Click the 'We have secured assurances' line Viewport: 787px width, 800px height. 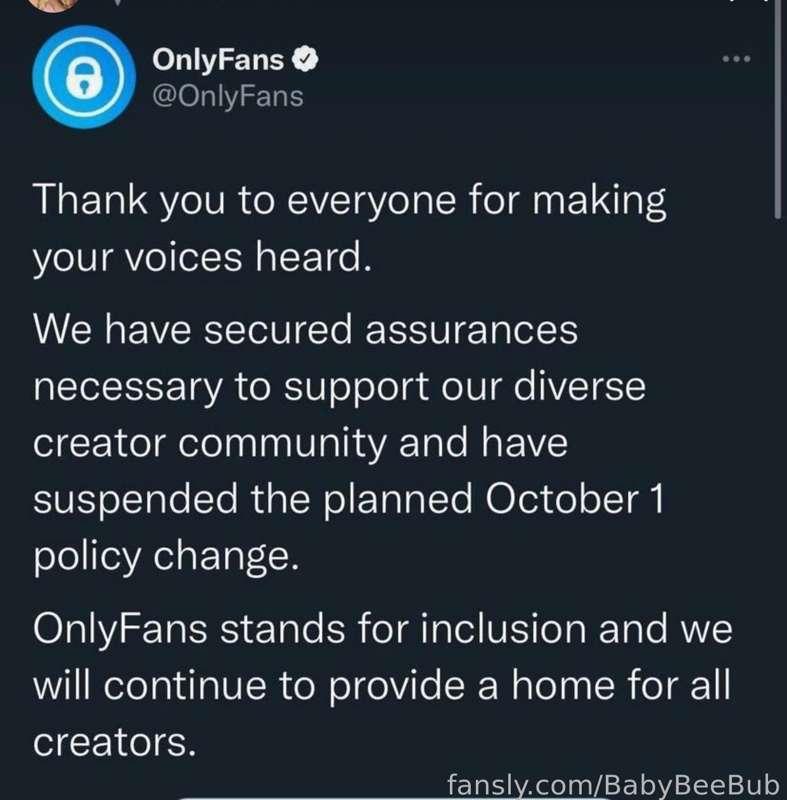(306, 330)
